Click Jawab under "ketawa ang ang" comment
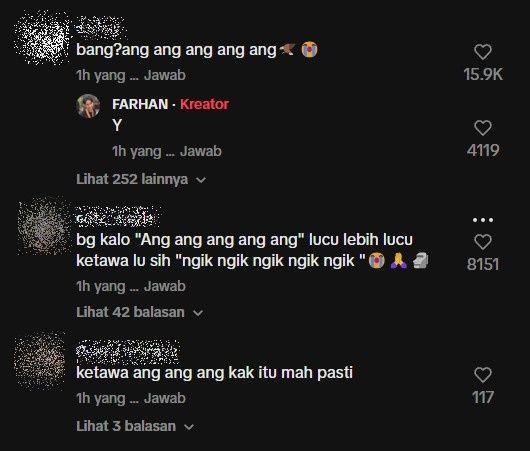Viewport: 530px width, 451px height. 165,398
